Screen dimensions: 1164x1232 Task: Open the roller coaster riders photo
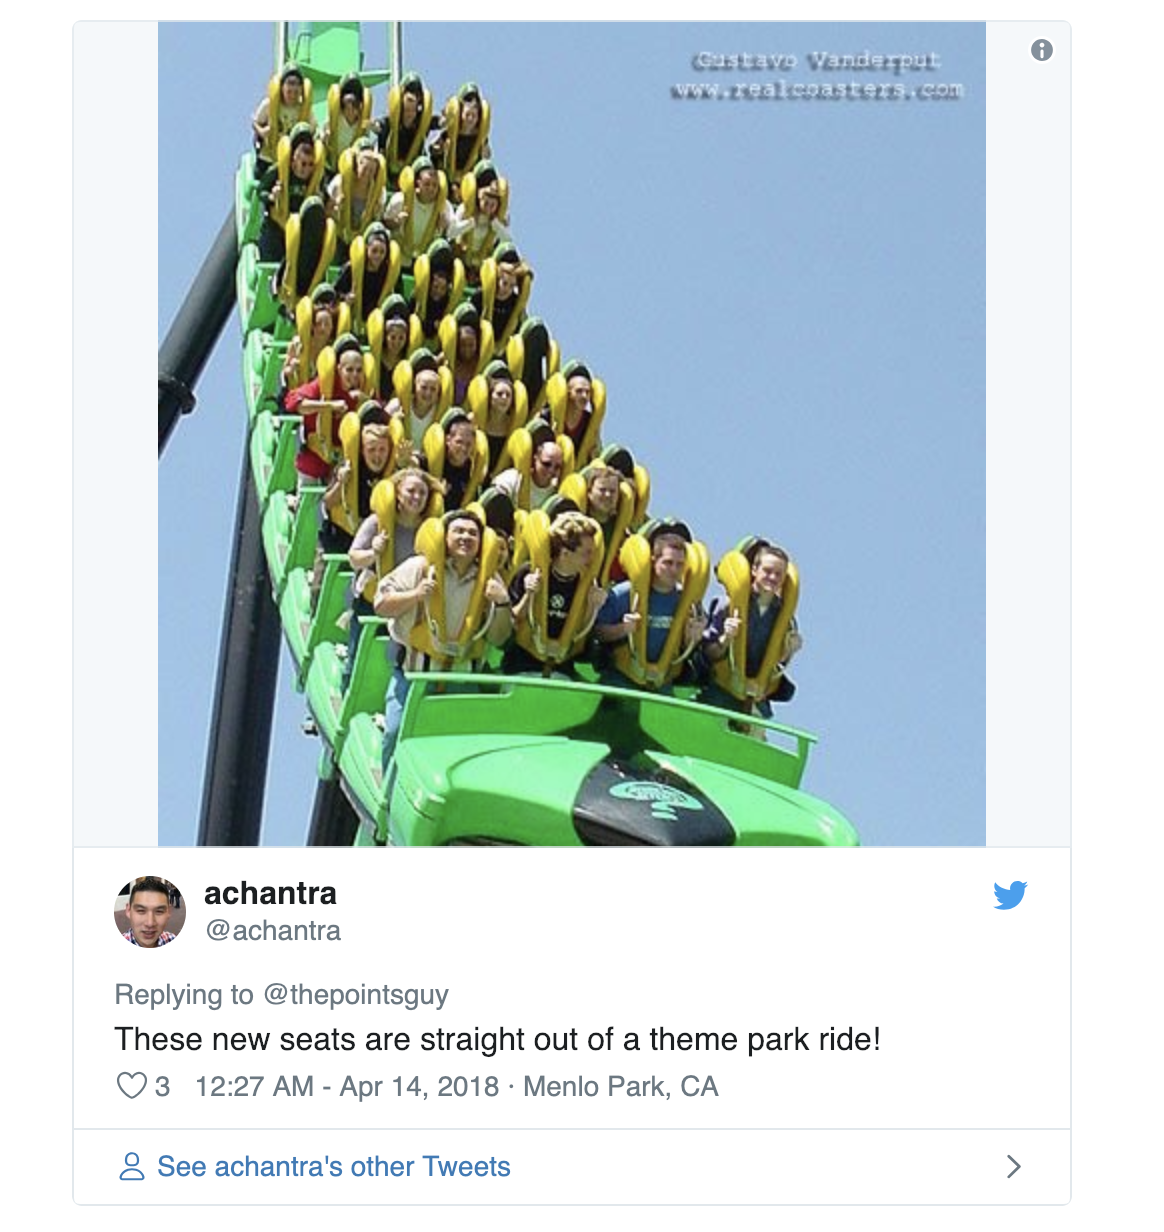(572, 434)
